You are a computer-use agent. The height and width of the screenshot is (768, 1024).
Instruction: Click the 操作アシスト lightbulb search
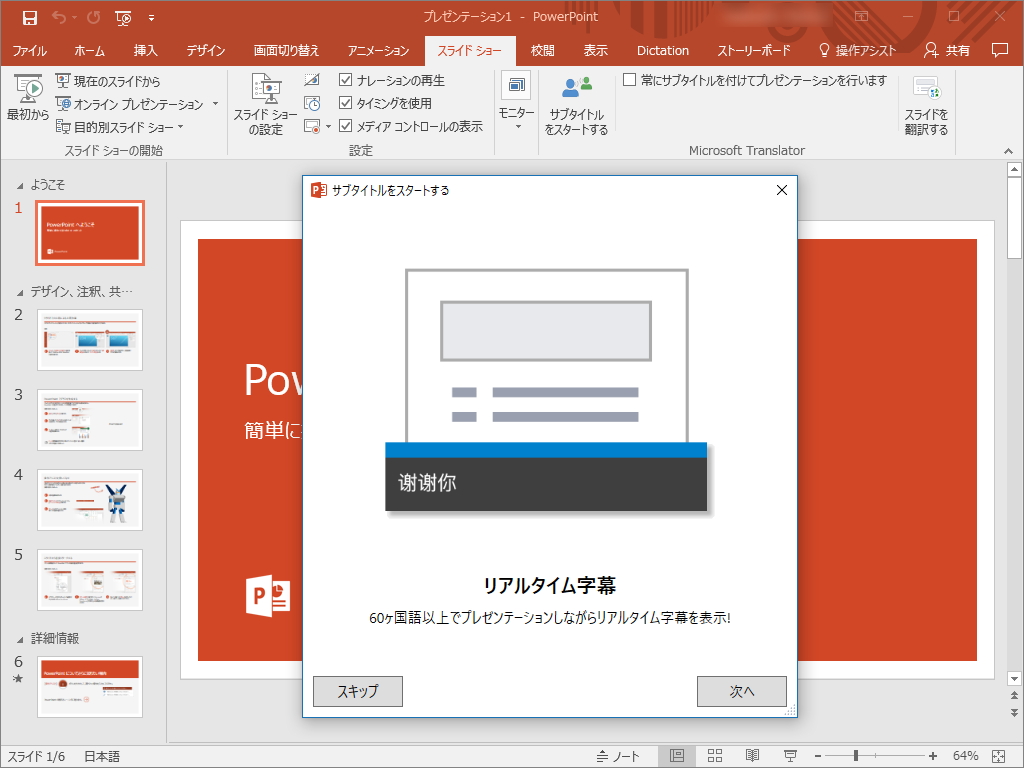(857, 51)
